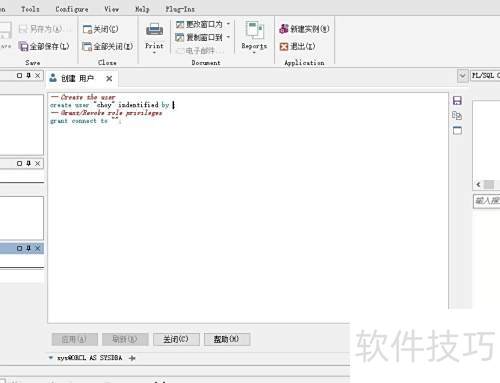Screen dimensions: 500x383
Task: Click the 'Create the user' comment line
Action: click(83, 97)
